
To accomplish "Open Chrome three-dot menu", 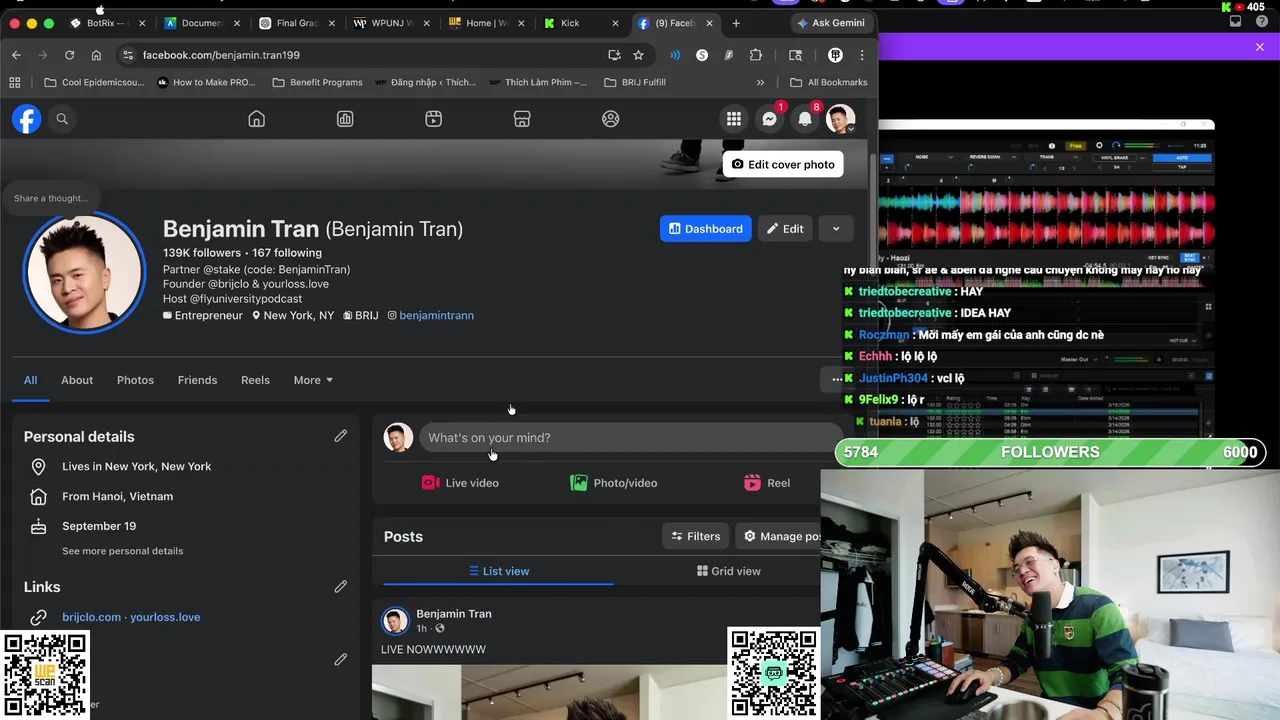I will [x=862, y=55].
